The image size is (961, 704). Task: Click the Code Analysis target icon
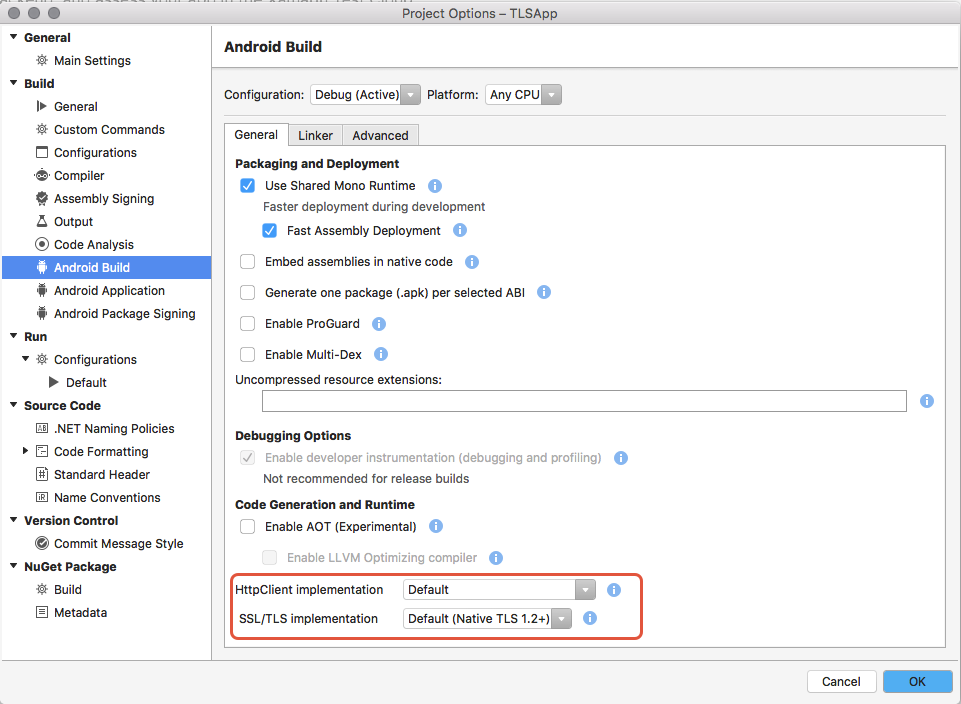pyautogui.click(x=42, y=244)
